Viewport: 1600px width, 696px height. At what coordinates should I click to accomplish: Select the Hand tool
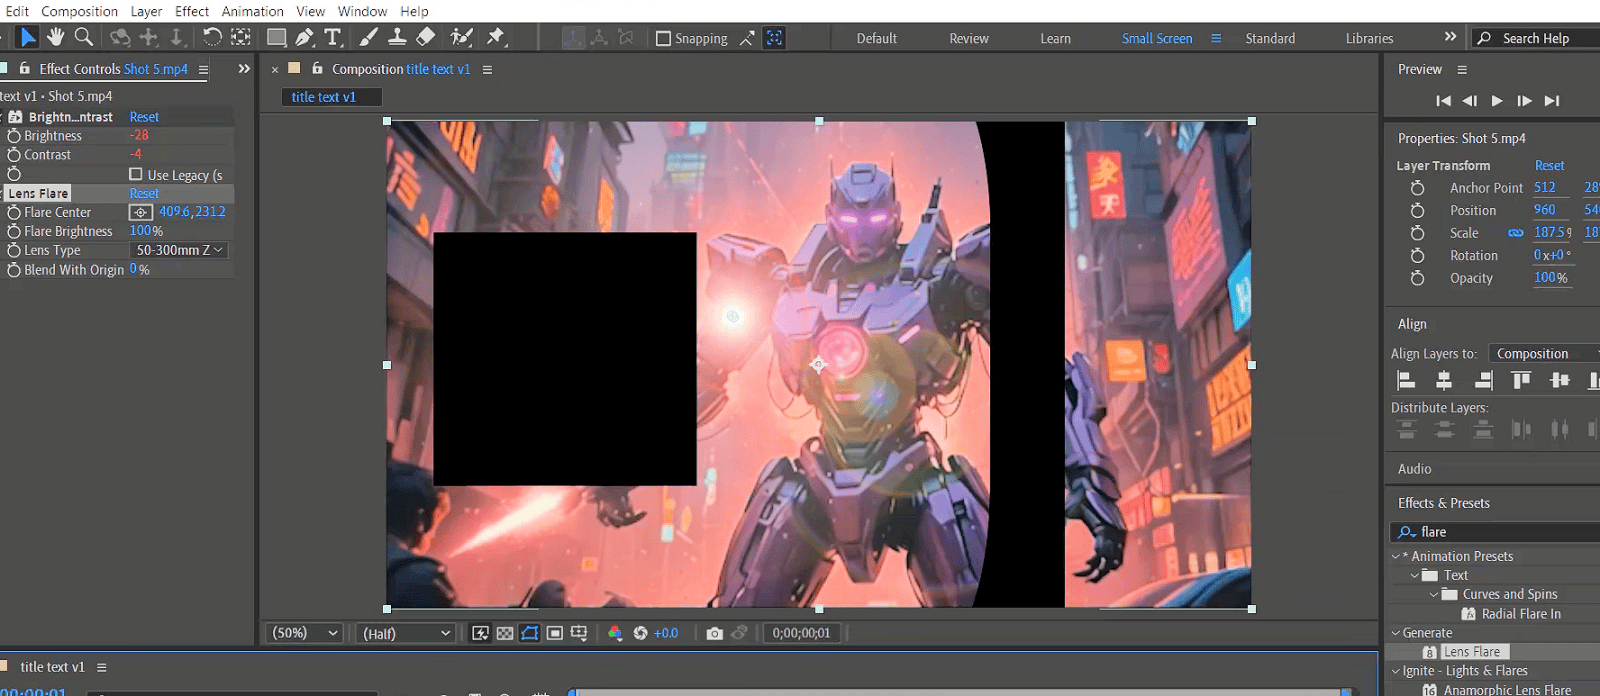[x=56, y=37]
